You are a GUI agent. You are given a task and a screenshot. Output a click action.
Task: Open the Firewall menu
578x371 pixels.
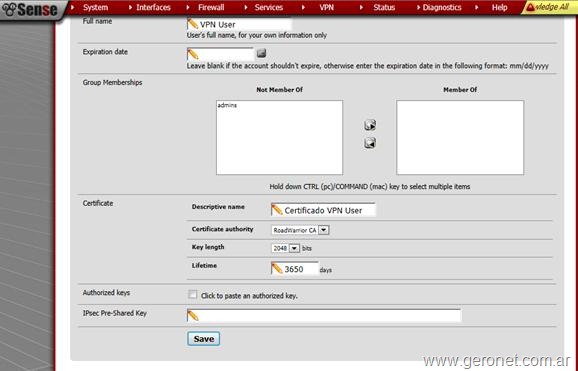211,7
